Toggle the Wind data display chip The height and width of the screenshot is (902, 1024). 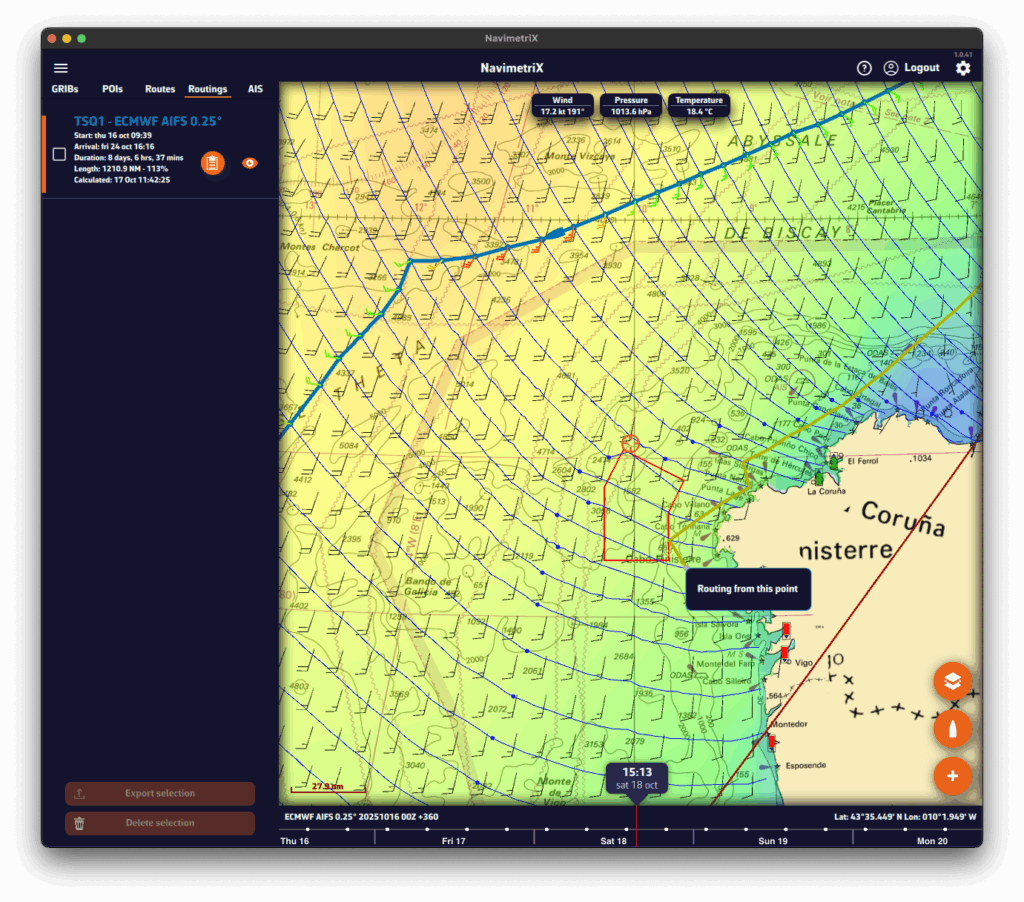coord(563,106)
